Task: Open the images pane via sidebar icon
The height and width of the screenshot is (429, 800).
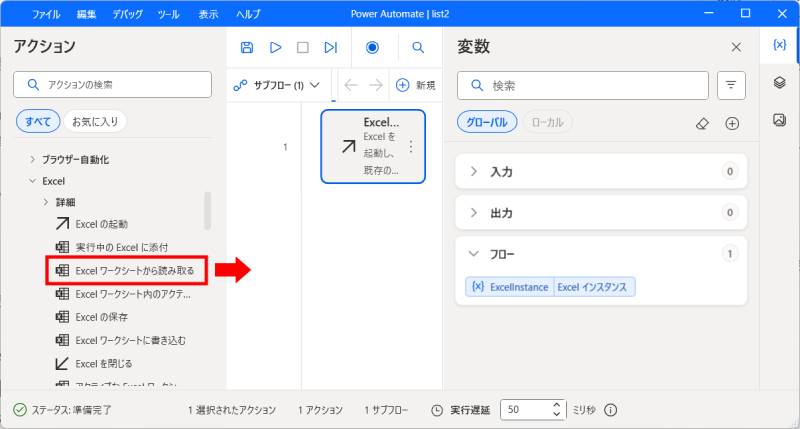Action: click(x=779, y=120)
